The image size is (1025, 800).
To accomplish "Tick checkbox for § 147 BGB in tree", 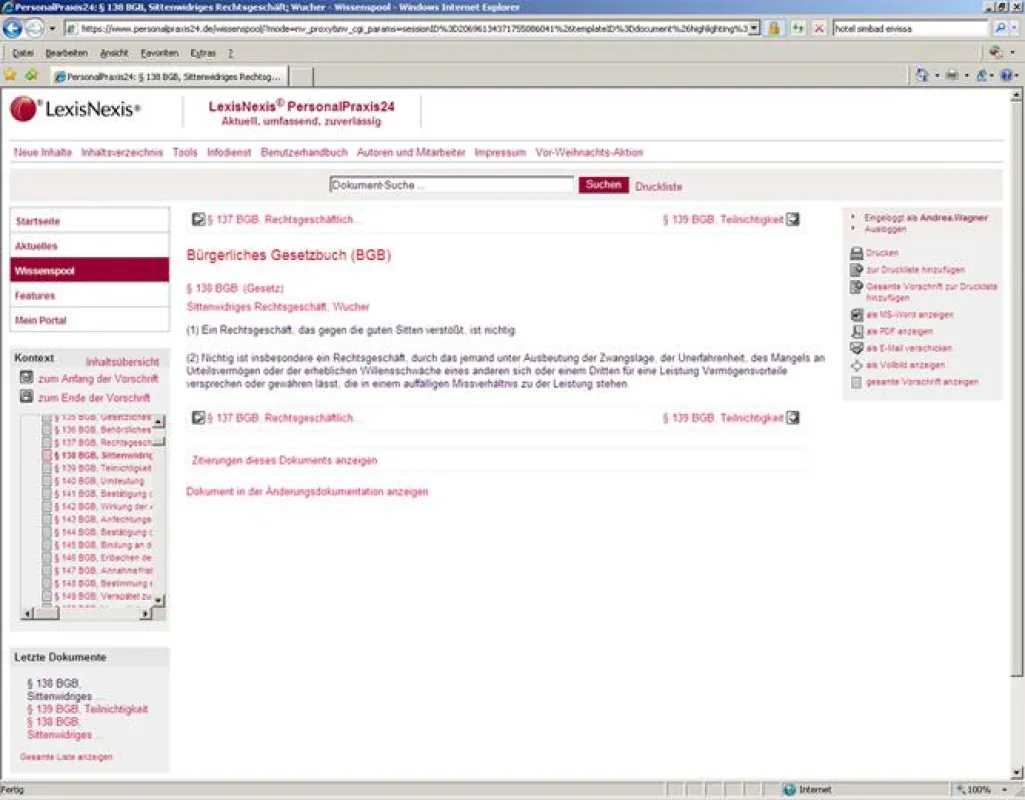I will coord(46,571).
